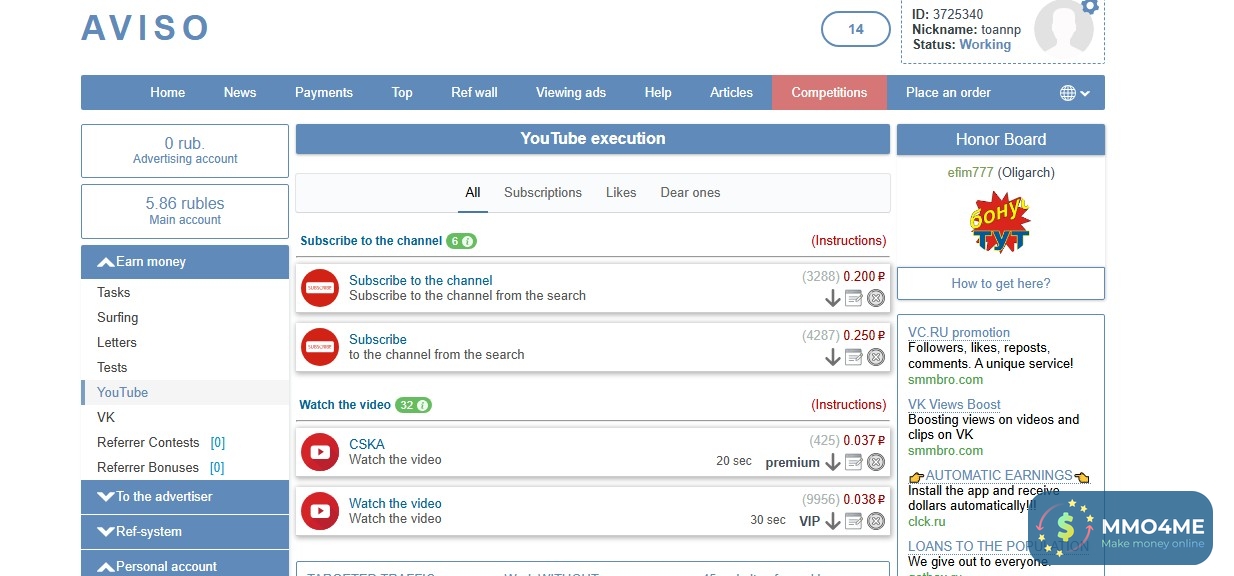Click the down arrow on 0.200 ₽ task
This screenshot has height=576, width=1234.
pyautogui.click(x=832, y=298)
